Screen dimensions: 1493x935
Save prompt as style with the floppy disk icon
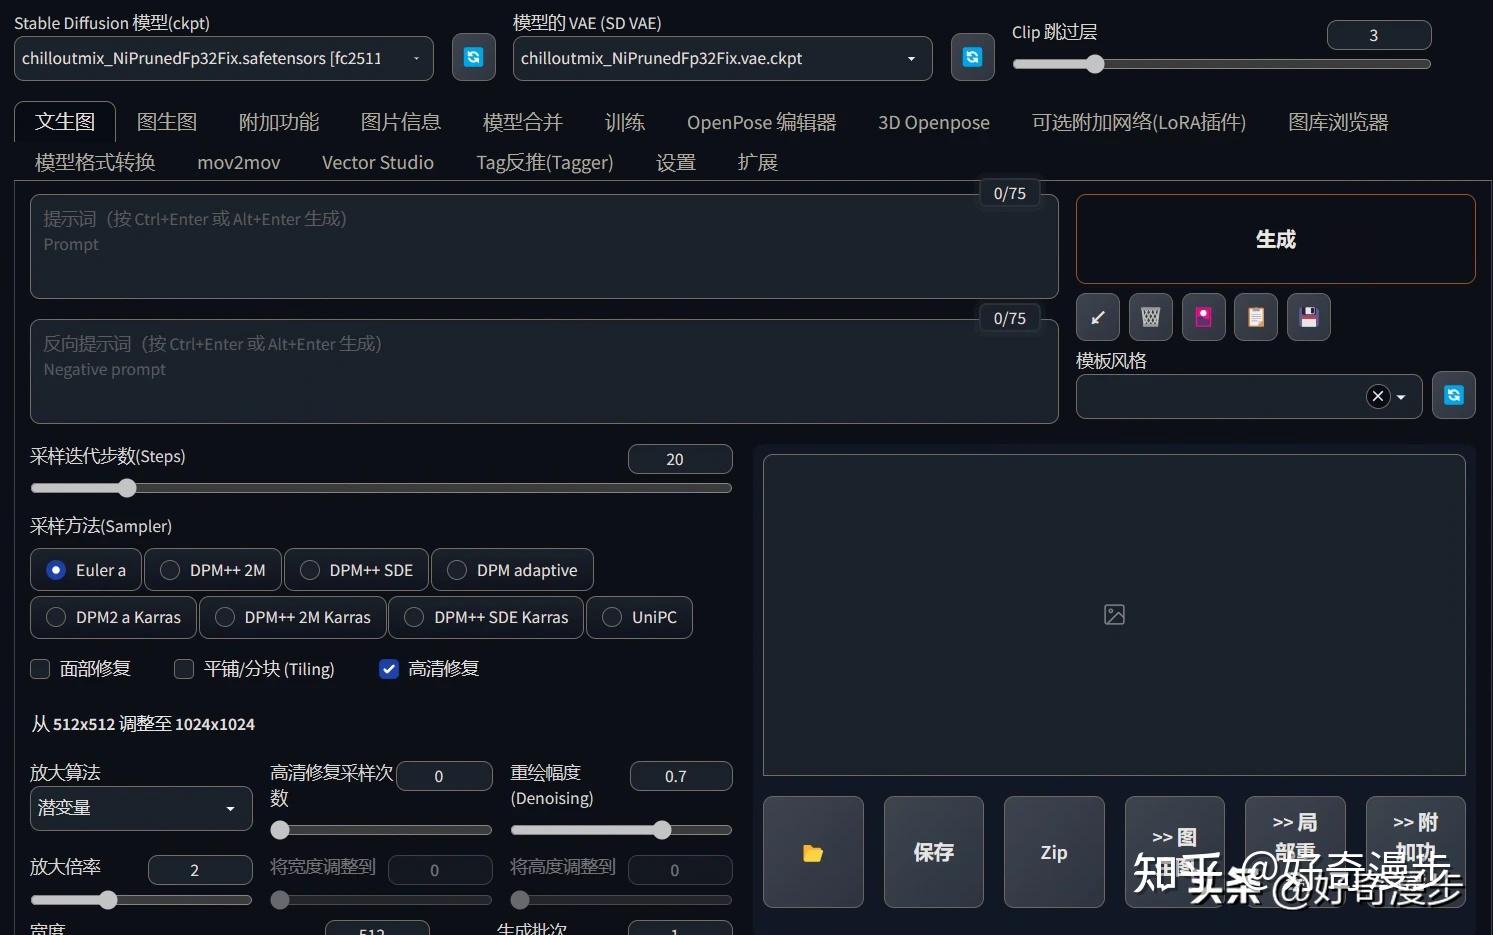tap(1309, 318)
